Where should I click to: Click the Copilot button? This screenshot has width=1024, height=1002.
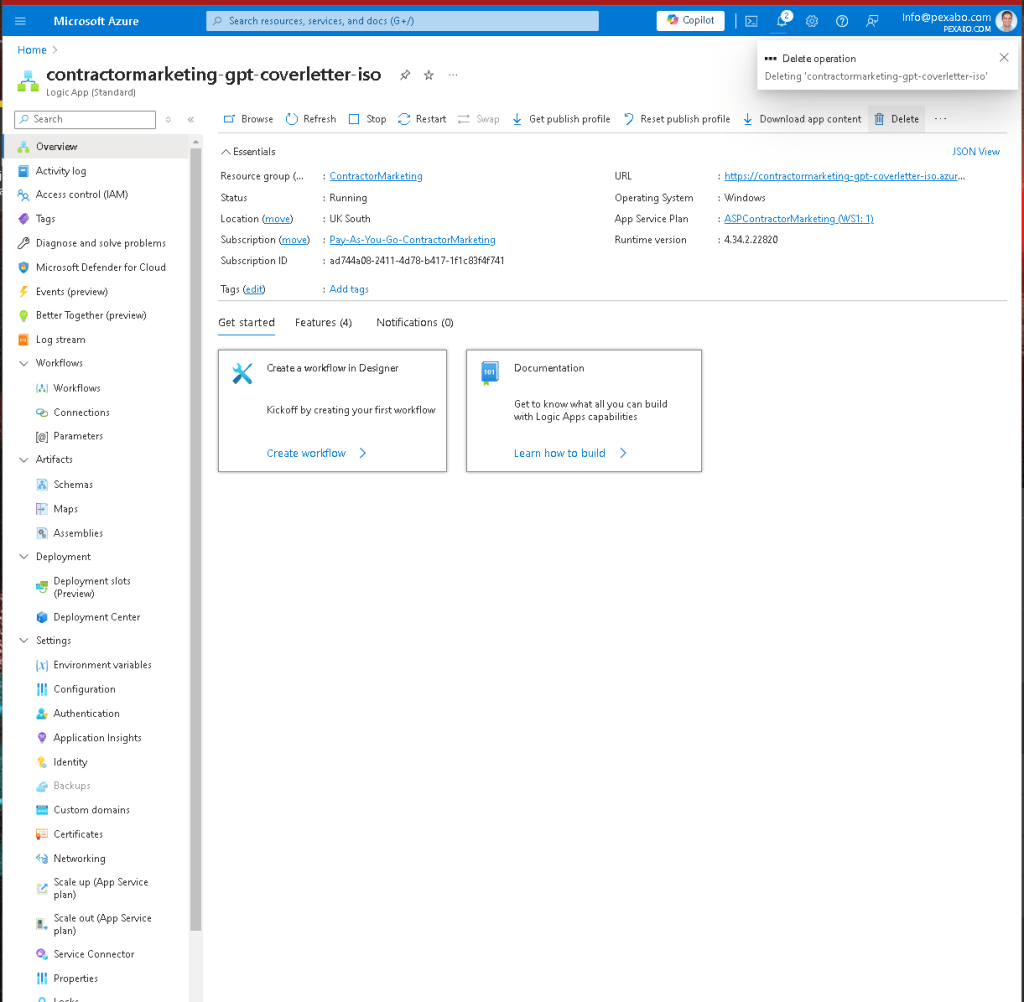click(x=690, y=20)
